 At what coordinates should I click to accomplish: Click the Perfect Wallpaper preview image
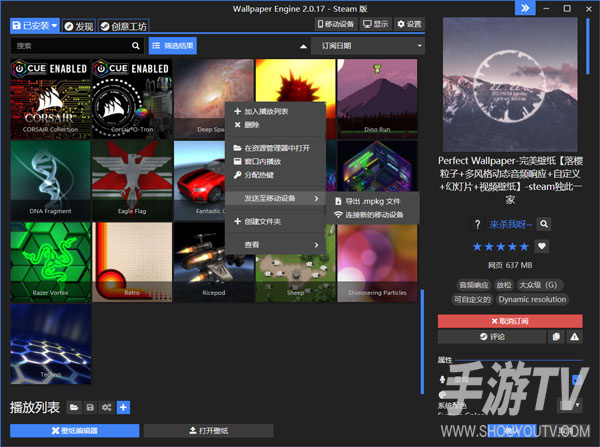[510, 84]
